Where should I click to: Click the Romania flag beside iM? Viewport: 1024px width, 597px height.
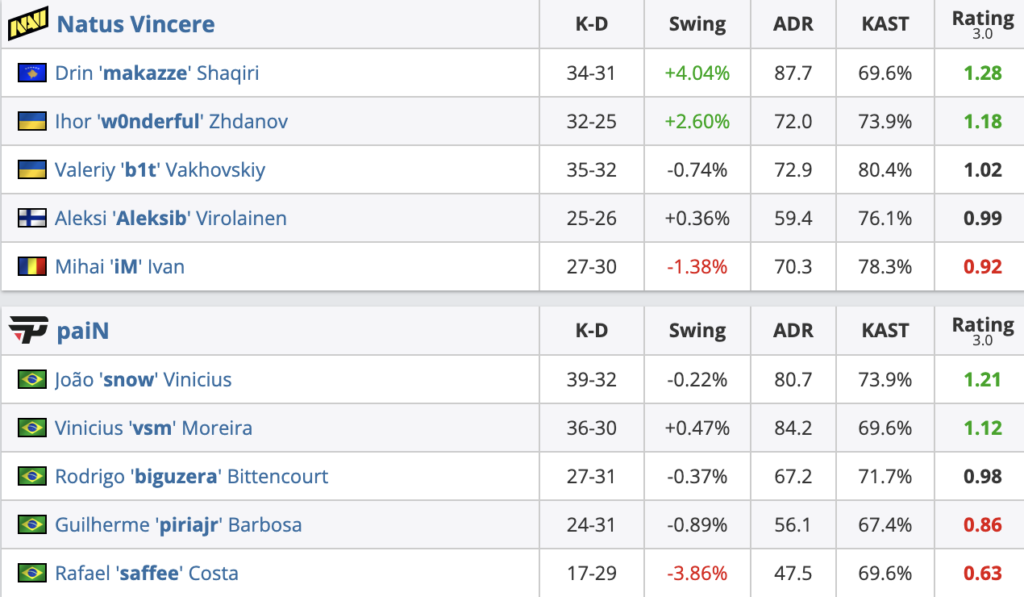(x=32, y=266)
